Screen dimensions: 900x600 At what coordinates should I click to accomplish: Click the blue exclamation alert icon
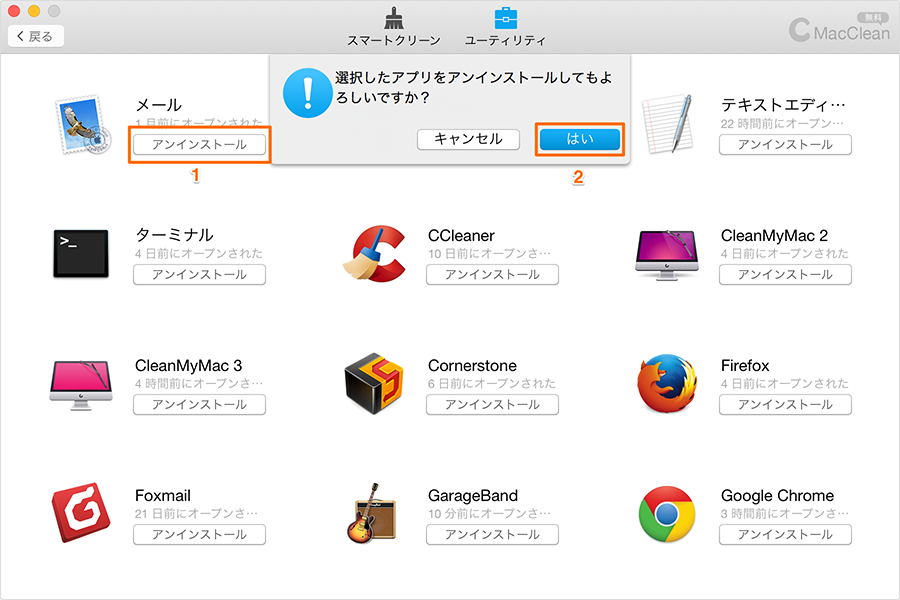click(x=308, y=93)
